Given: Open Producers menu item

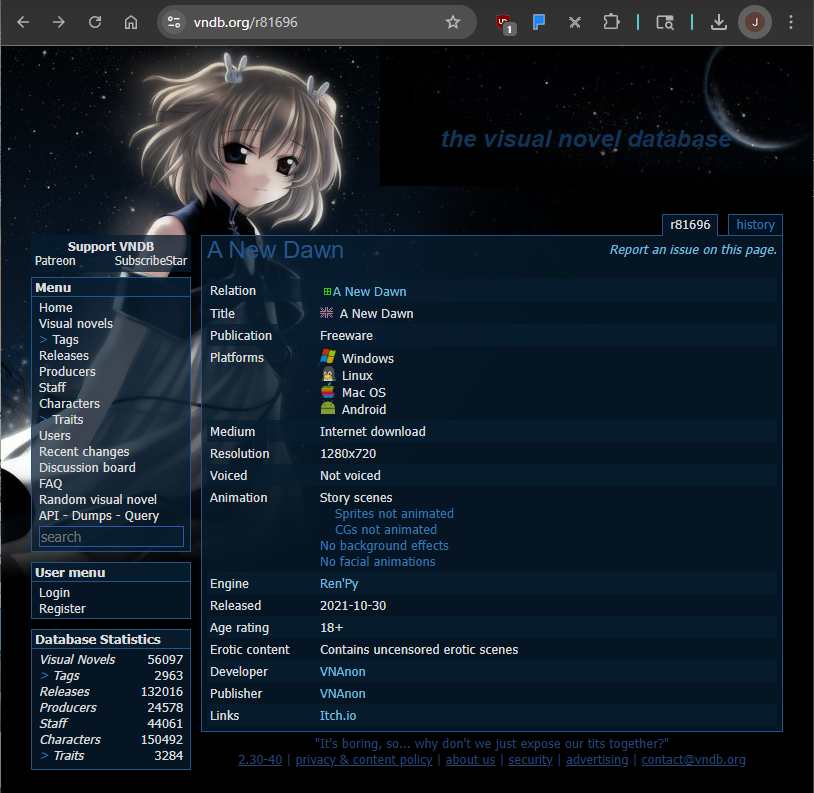Looking at the screenshot, I should click(67, 372).
